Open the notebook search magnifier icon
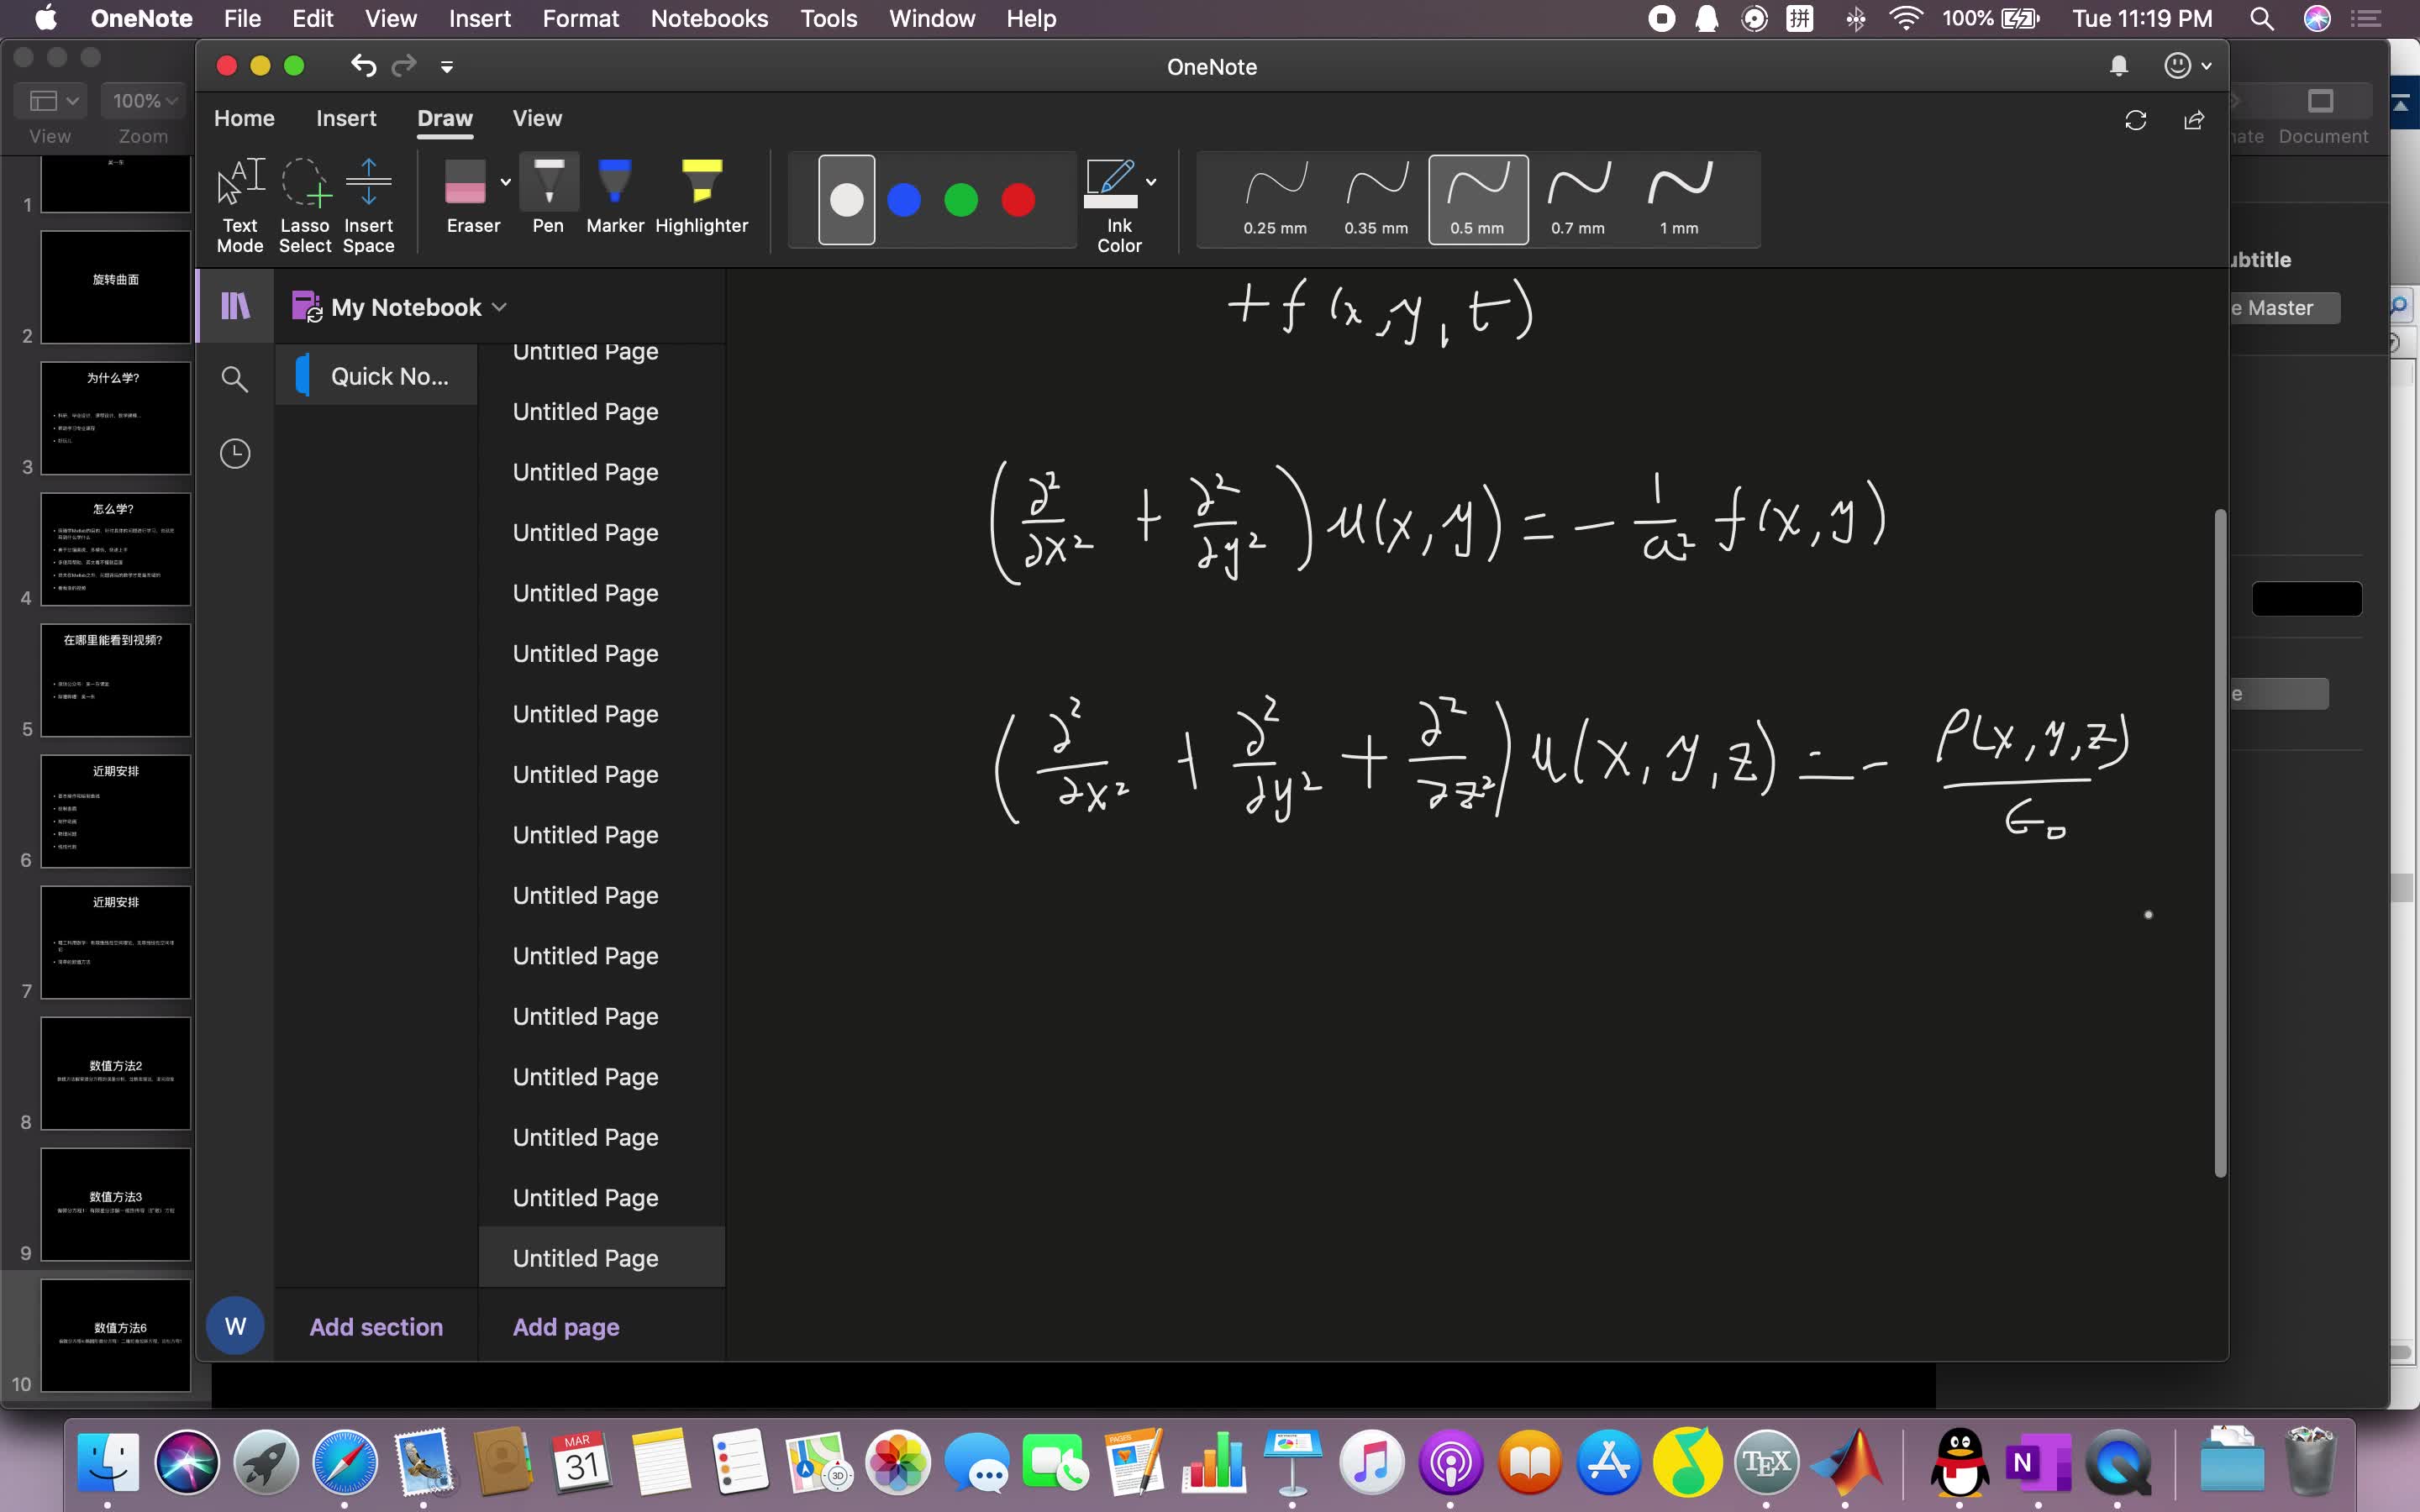The image size is (2420, 1512). pos(234,379)
